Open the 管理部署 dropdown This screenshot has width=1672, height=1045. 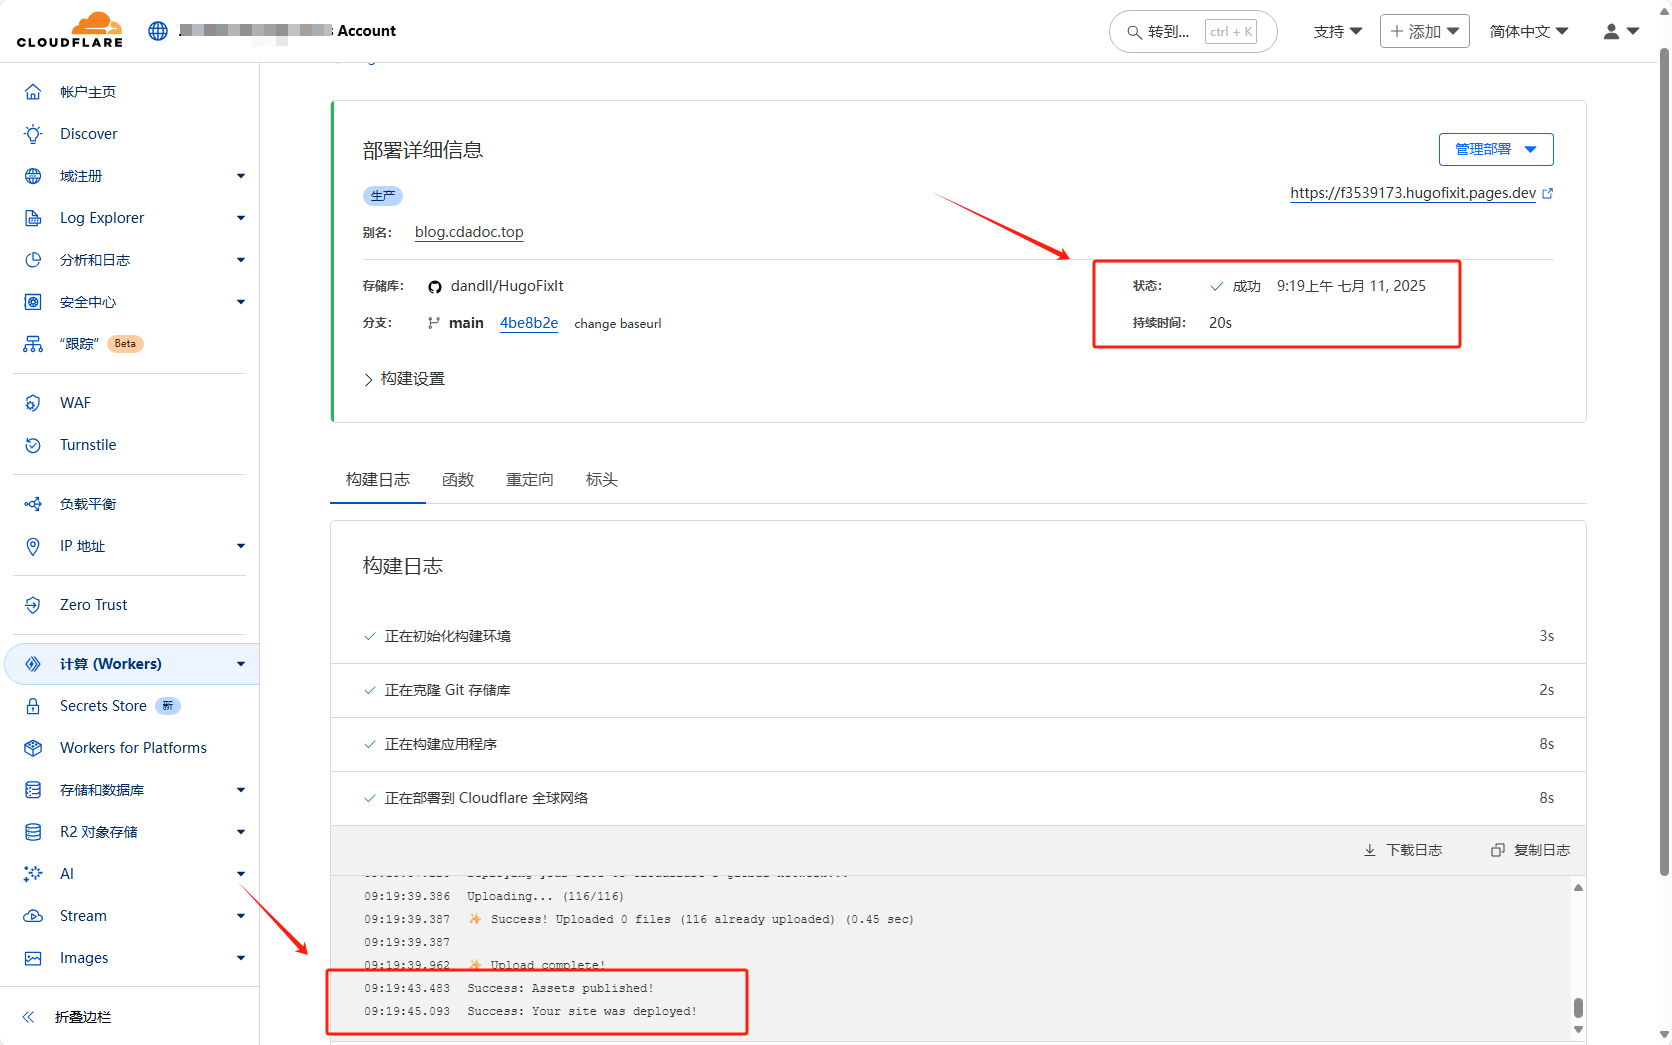coord(1495,149)
